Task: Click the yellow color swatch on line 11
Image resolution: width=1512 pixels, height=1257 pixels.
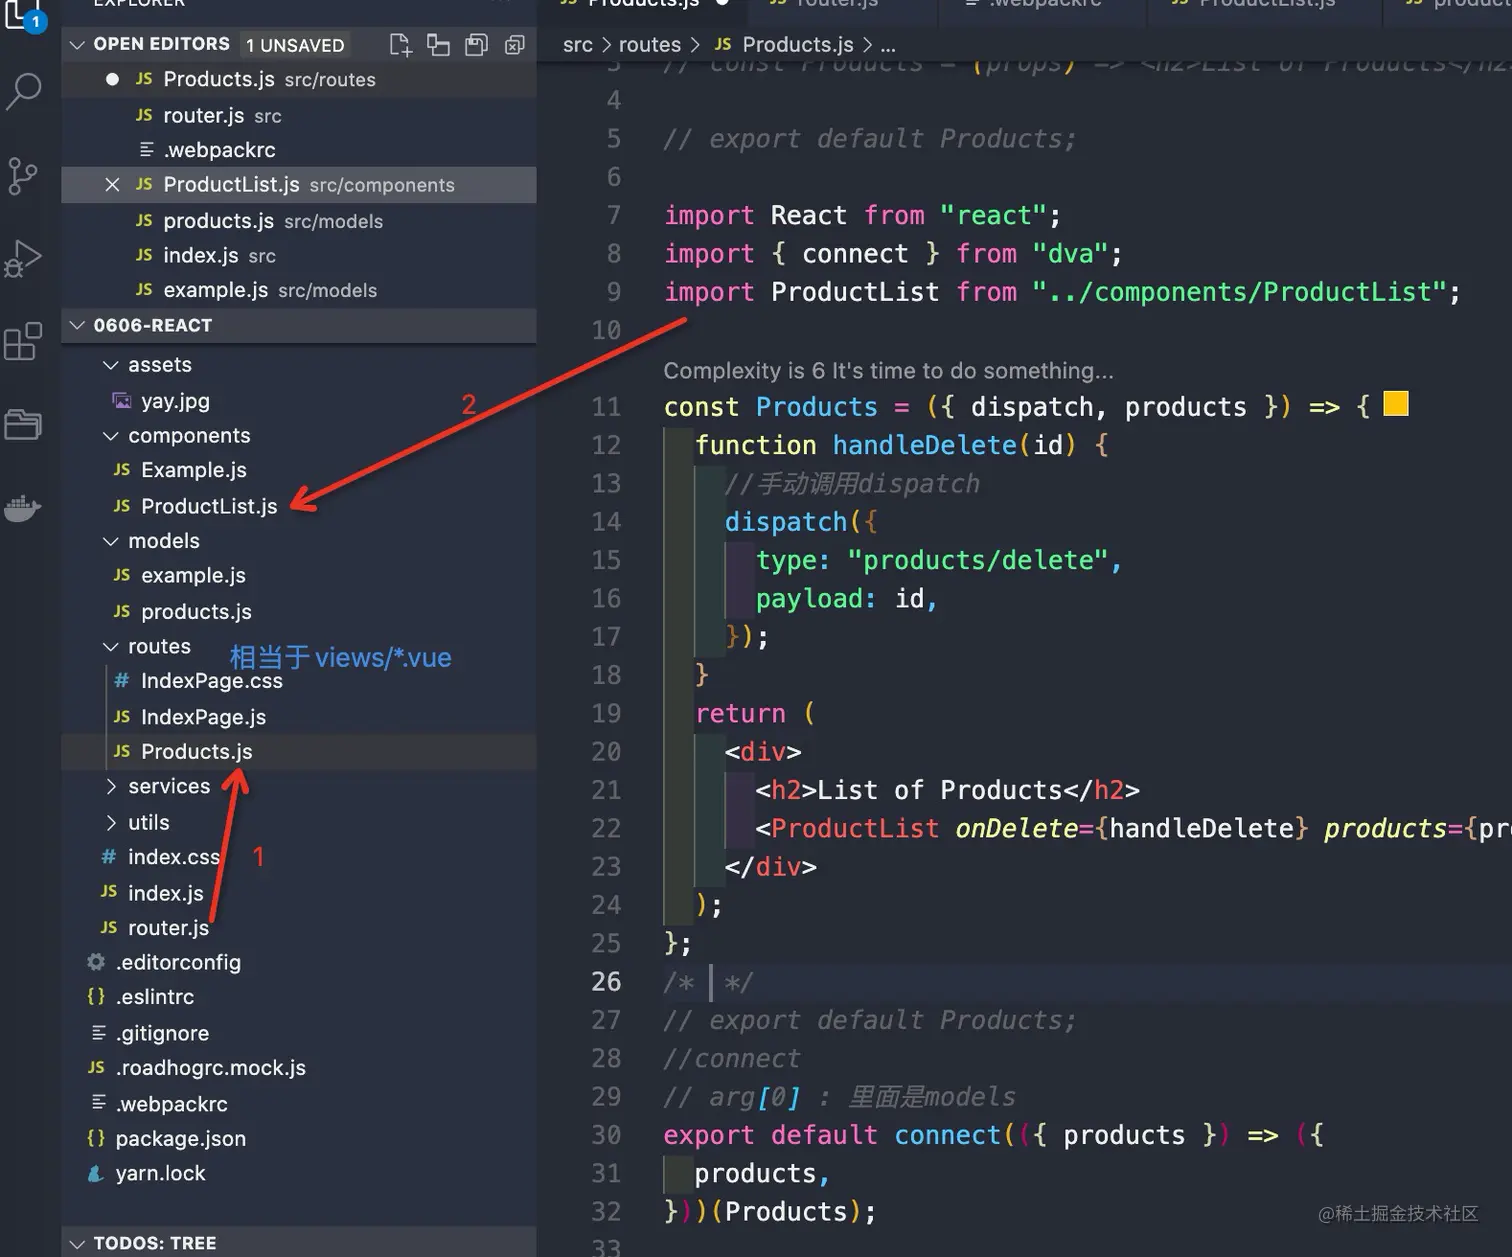Action: click(x=1396, y=404)
